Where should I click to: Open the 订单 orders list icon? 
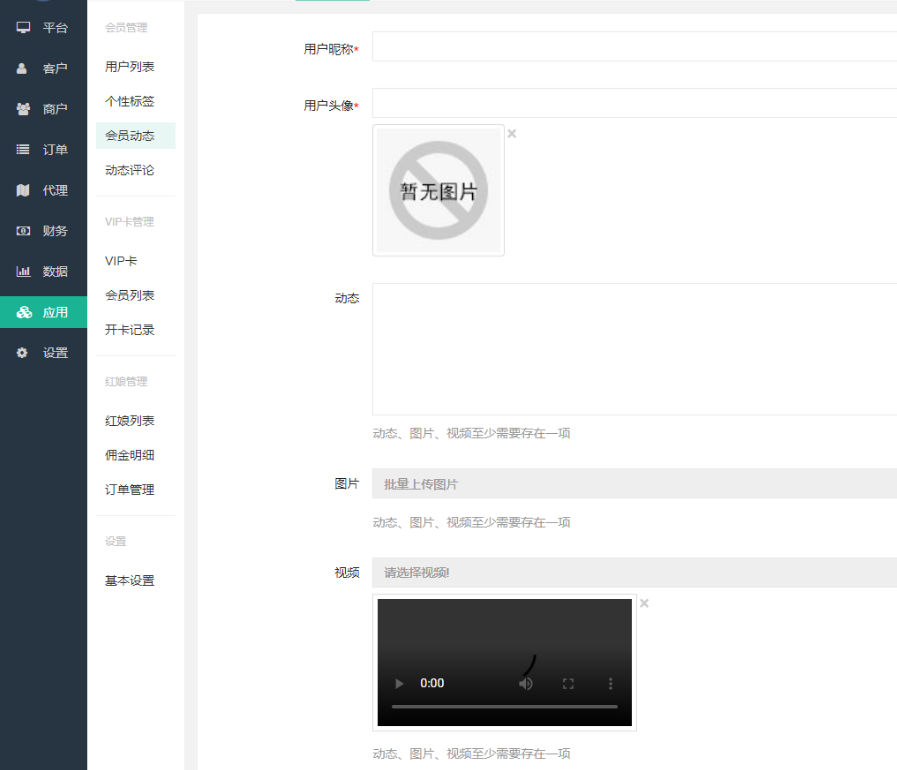[23, 149]
